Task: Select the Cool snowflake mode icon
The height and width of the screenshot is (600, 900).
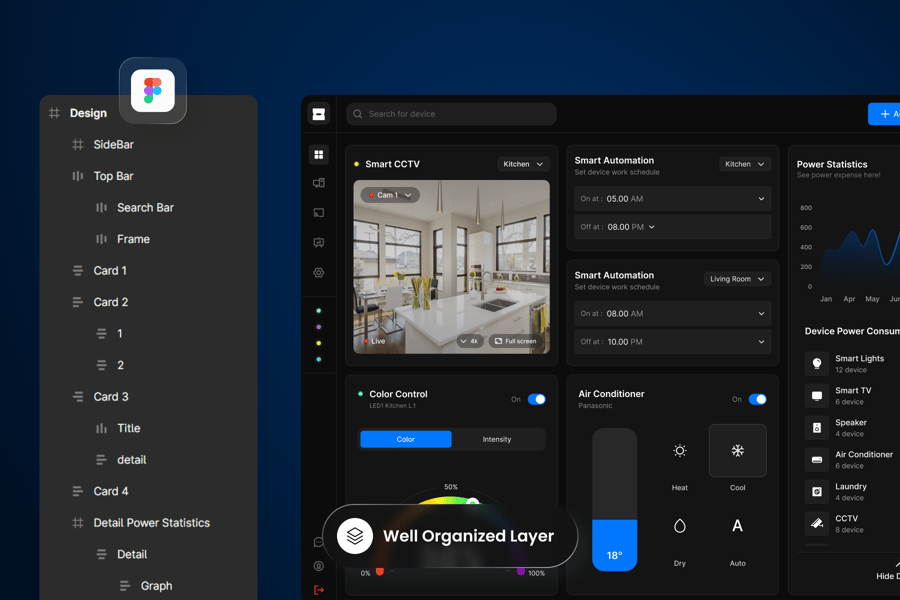Action: pyautogui.click(x=737, y=451)
